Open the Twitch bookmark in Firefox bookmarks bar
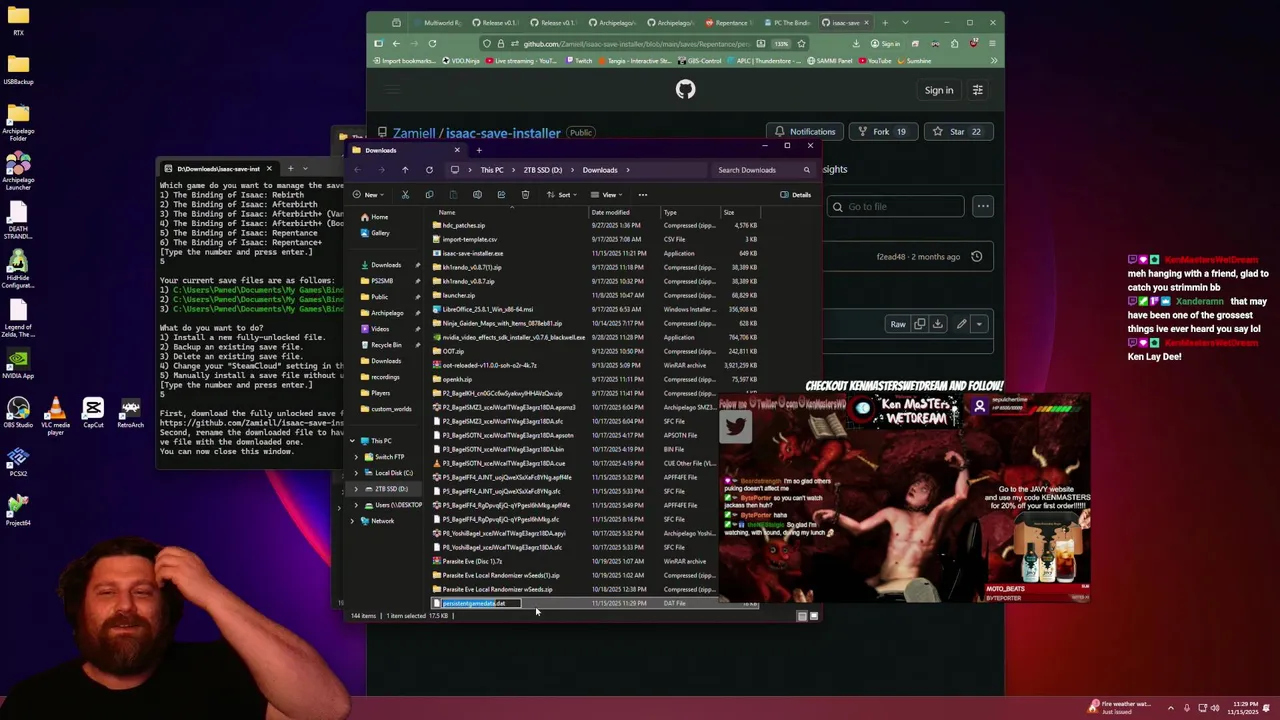1280x720 pixels. 578,61
